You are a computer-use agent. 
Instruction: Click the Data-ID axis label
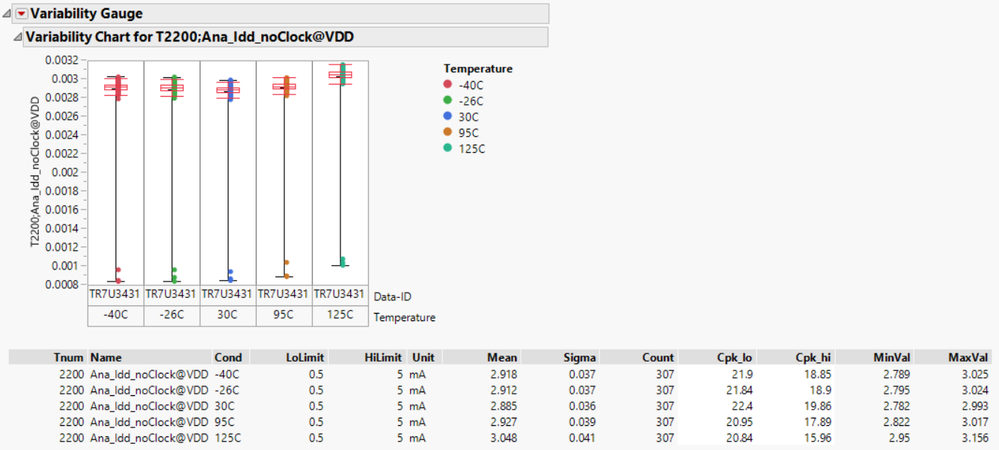[x=392, y=296]
